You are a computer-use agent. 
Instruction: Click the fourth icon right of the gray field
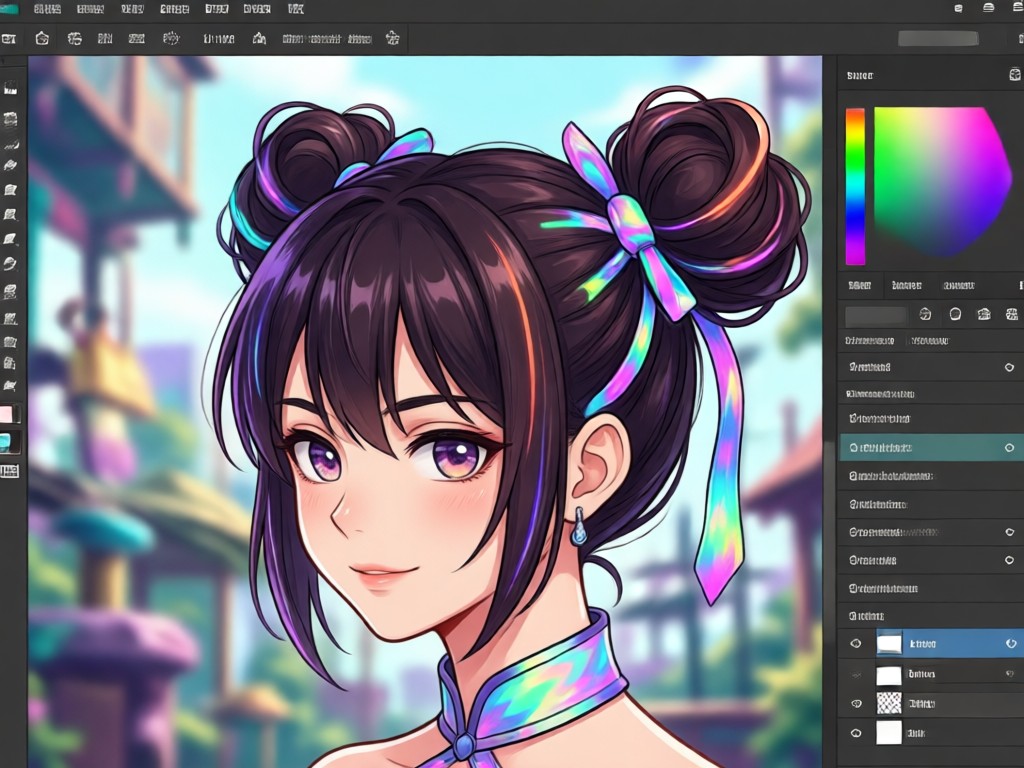click(1012, 315)
